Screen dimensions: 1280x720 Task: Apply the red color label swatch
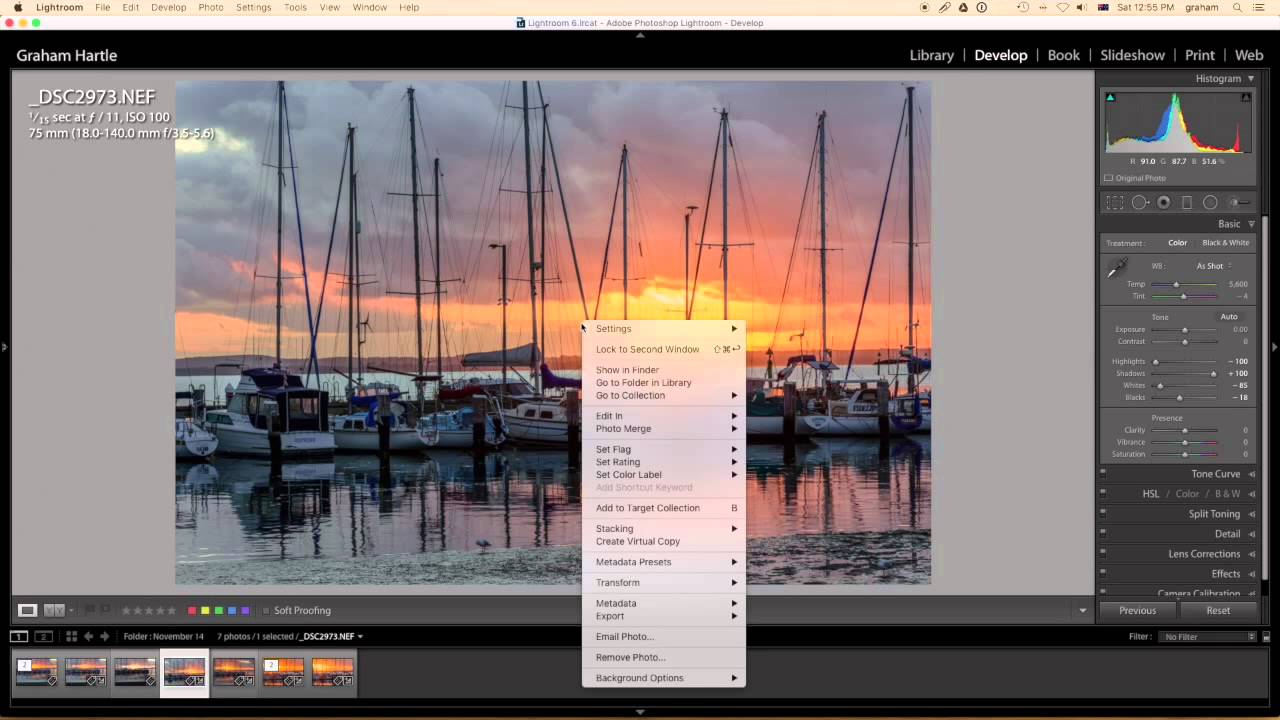click(x=192, y=611)
